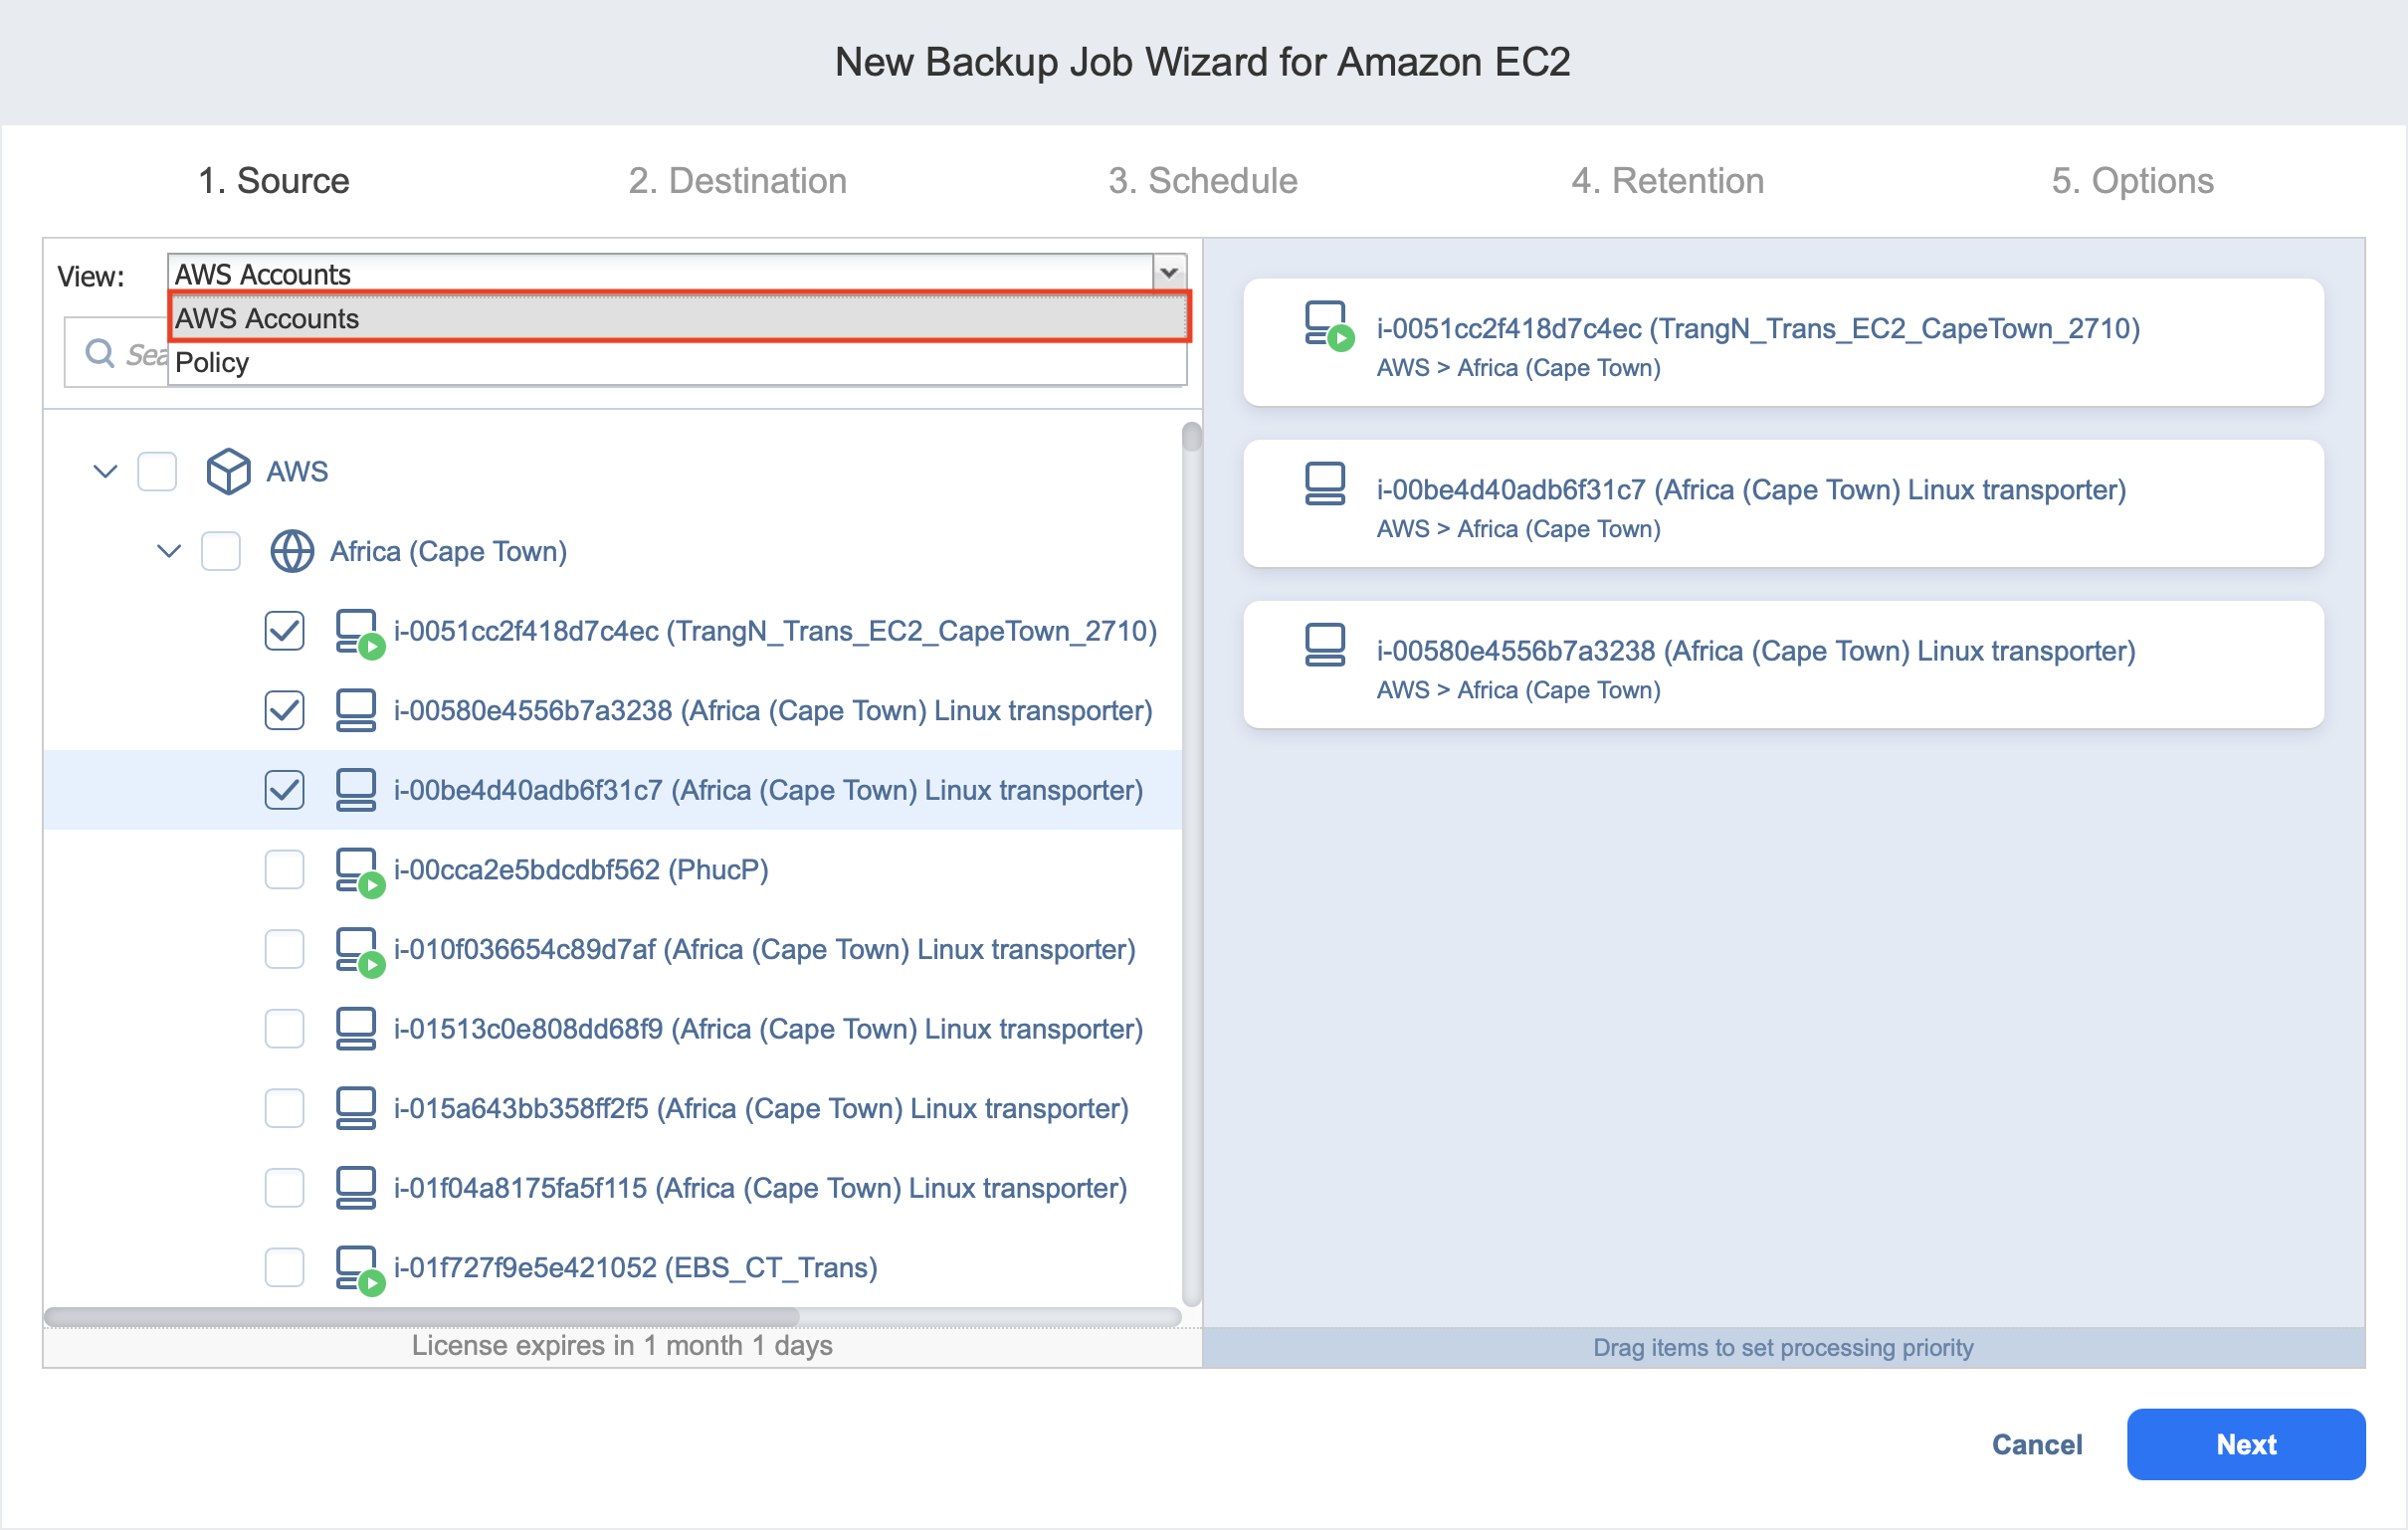Screen dimensions: 2408x1530
Task: Click instance icon of i-01513c0e808dd68f9 in tree
Action: (x=356, y=1029)
